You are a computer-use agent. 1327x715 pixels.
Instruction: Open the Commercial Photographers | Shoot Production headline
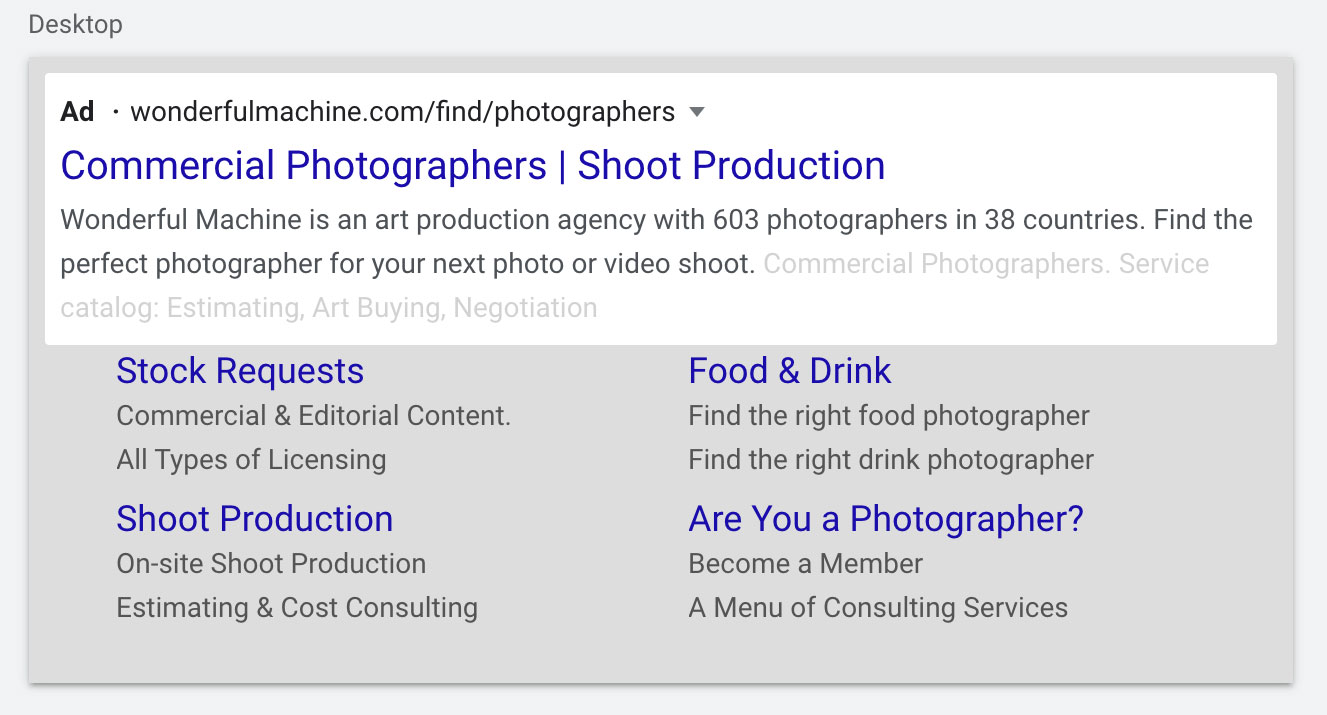[x=473, y=166]
